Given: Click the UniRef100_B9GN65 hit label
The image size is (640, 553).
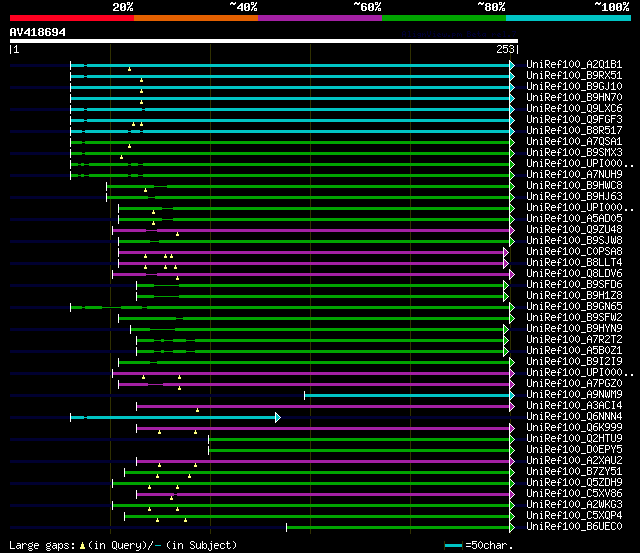Looking at the screenshot, I should point(574,307).
